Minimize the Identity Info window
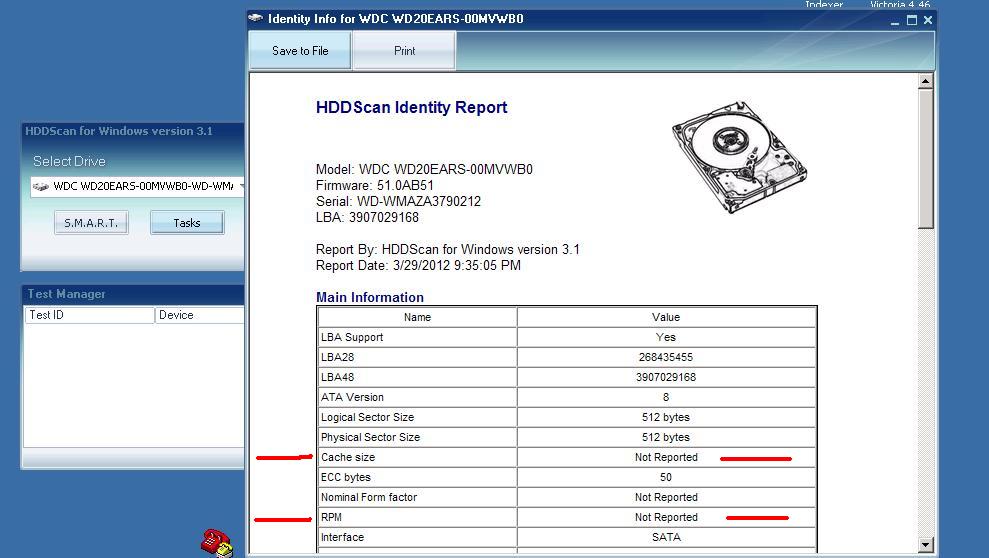The width and height of the screenshot is (989, 558). tap(895, 20)
